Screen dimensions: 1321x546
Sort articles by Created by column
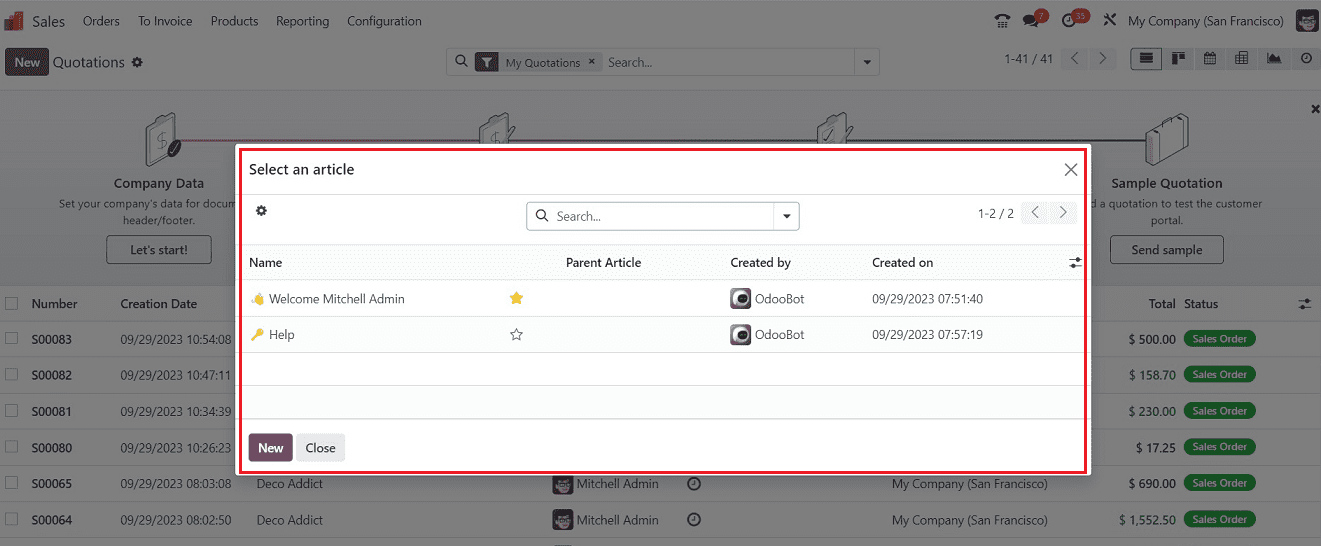click(760, 263)
